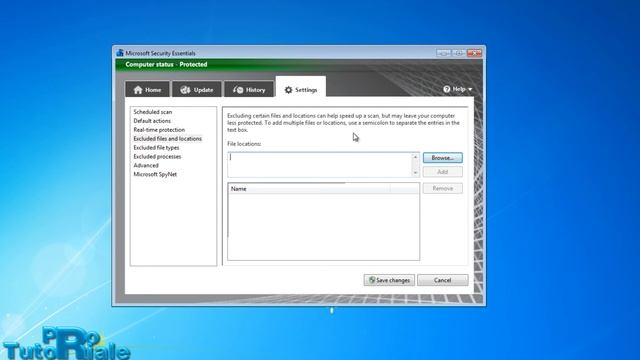Select Advanced in settings list
This screenshot has height=360, width=640.
(146, 165)
